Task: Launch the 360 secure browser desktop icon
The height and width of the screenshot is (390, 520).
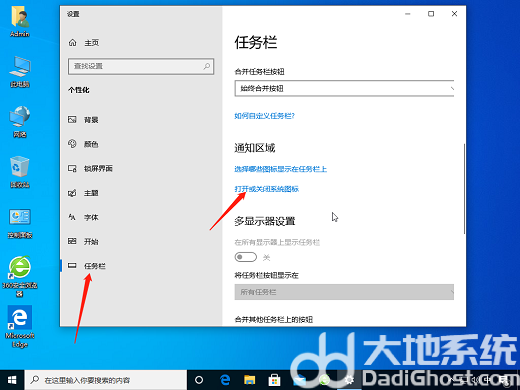Action: tap(20, 276)
